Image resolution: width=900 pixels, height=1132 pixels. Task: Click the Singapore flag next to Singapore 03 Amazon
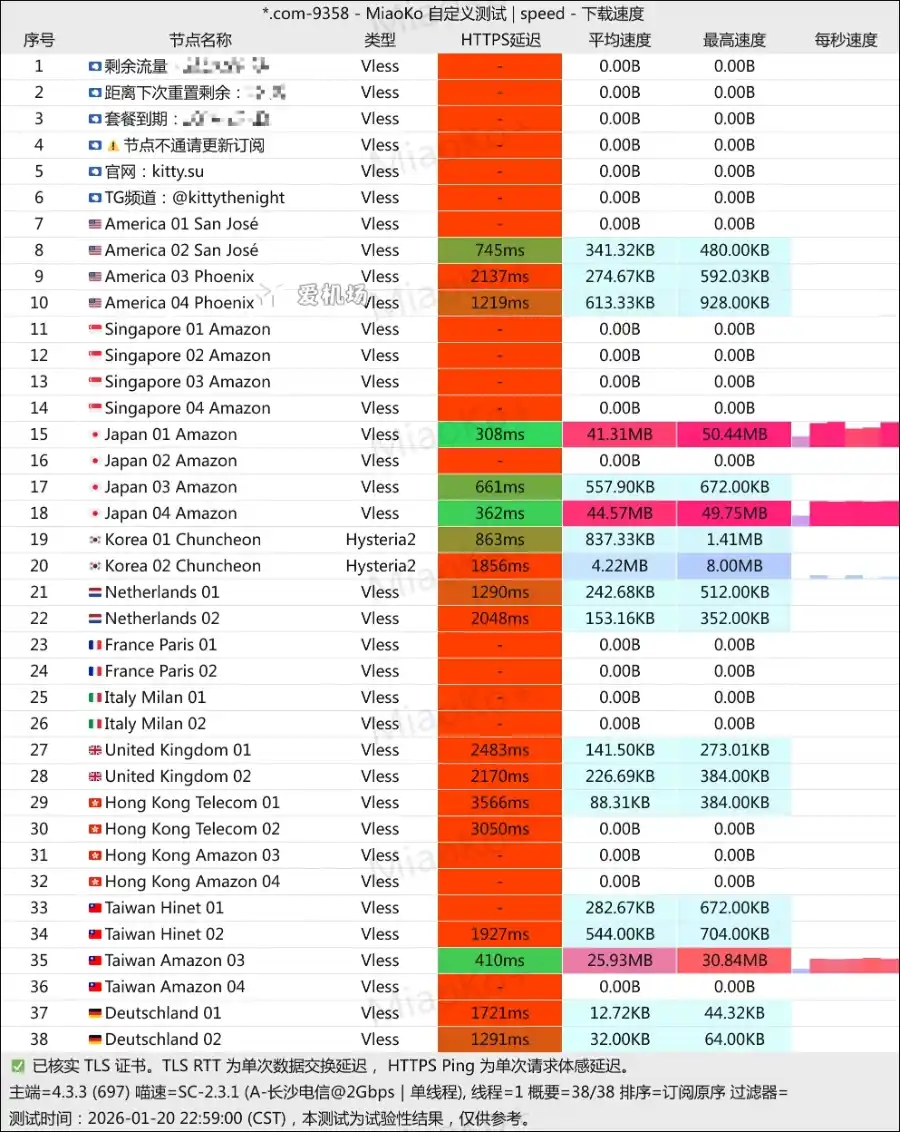tap(95, 382)
